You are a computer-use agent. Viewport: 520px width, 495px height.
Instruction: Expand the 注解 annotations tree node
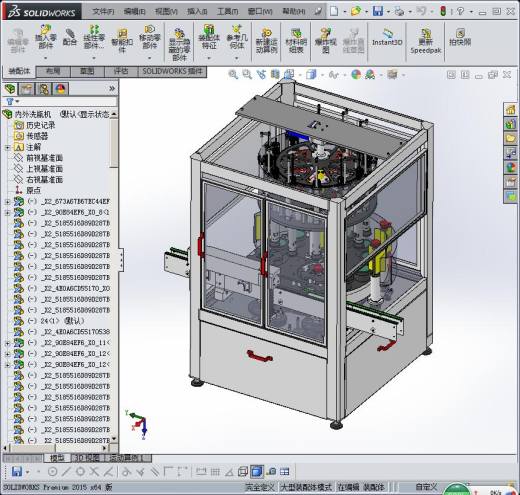pos(7,147)
